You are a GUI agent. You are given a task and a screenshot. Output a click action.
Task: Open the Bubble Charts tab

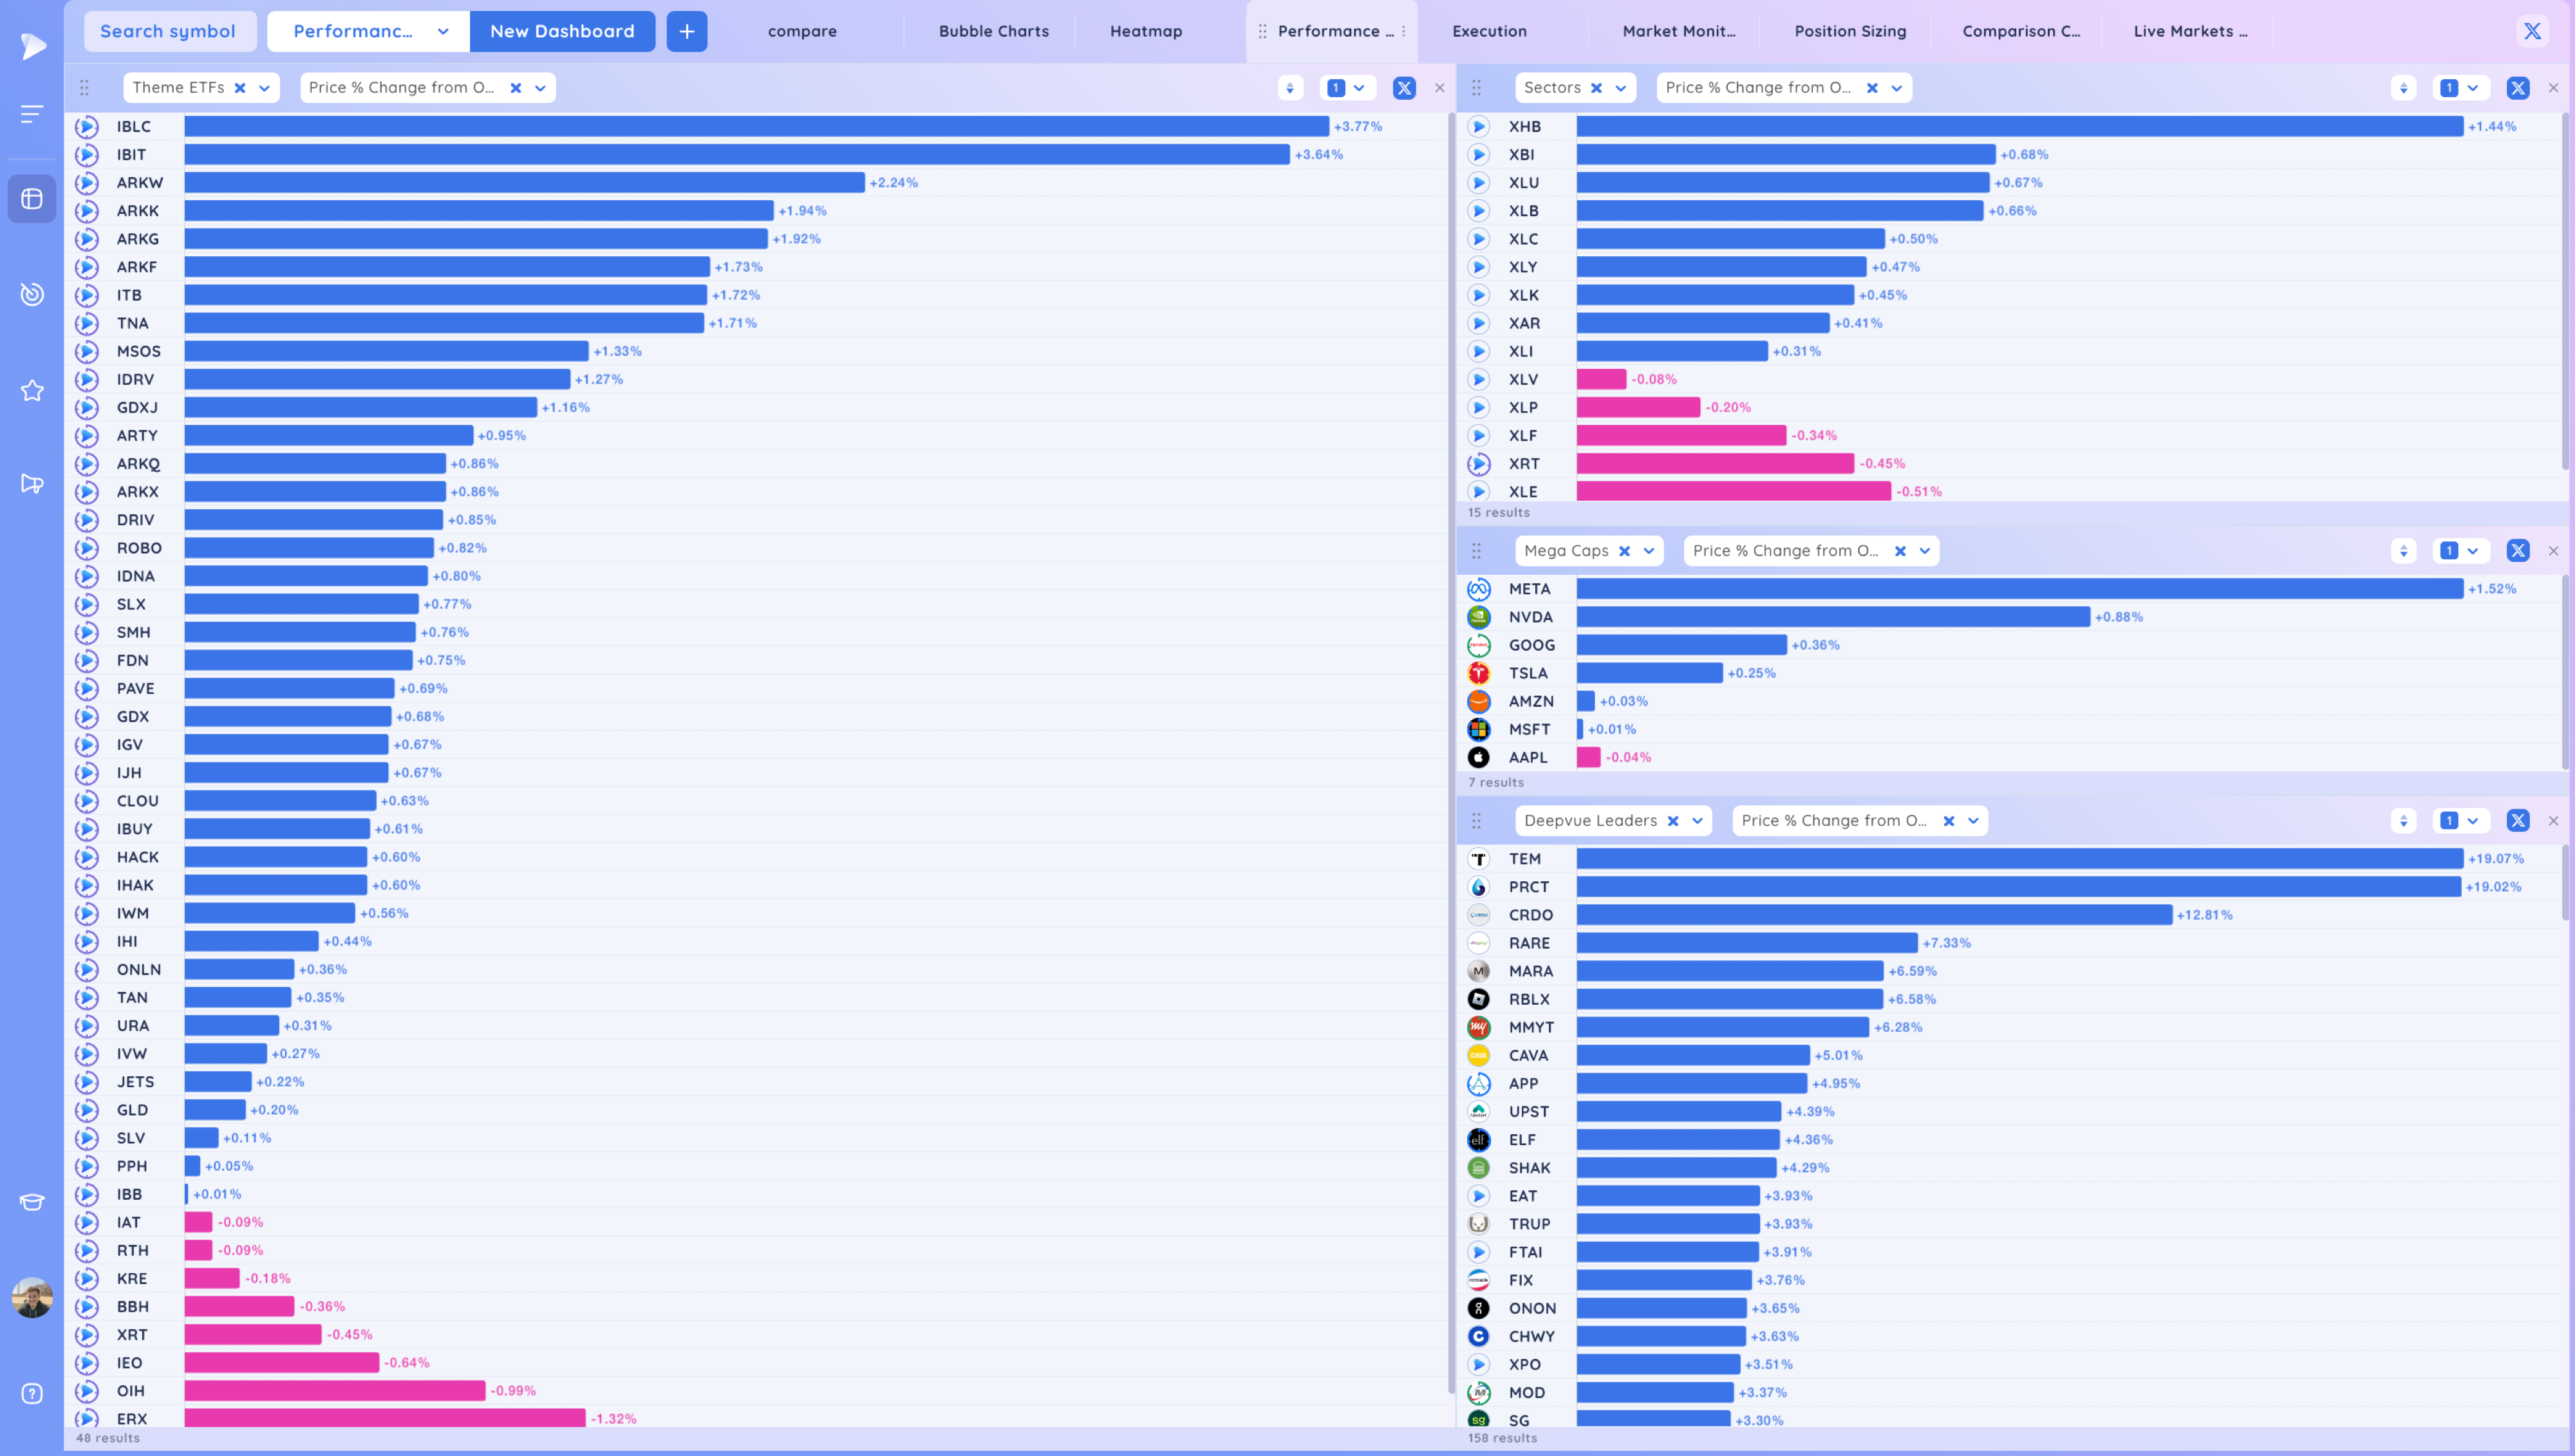993,31
